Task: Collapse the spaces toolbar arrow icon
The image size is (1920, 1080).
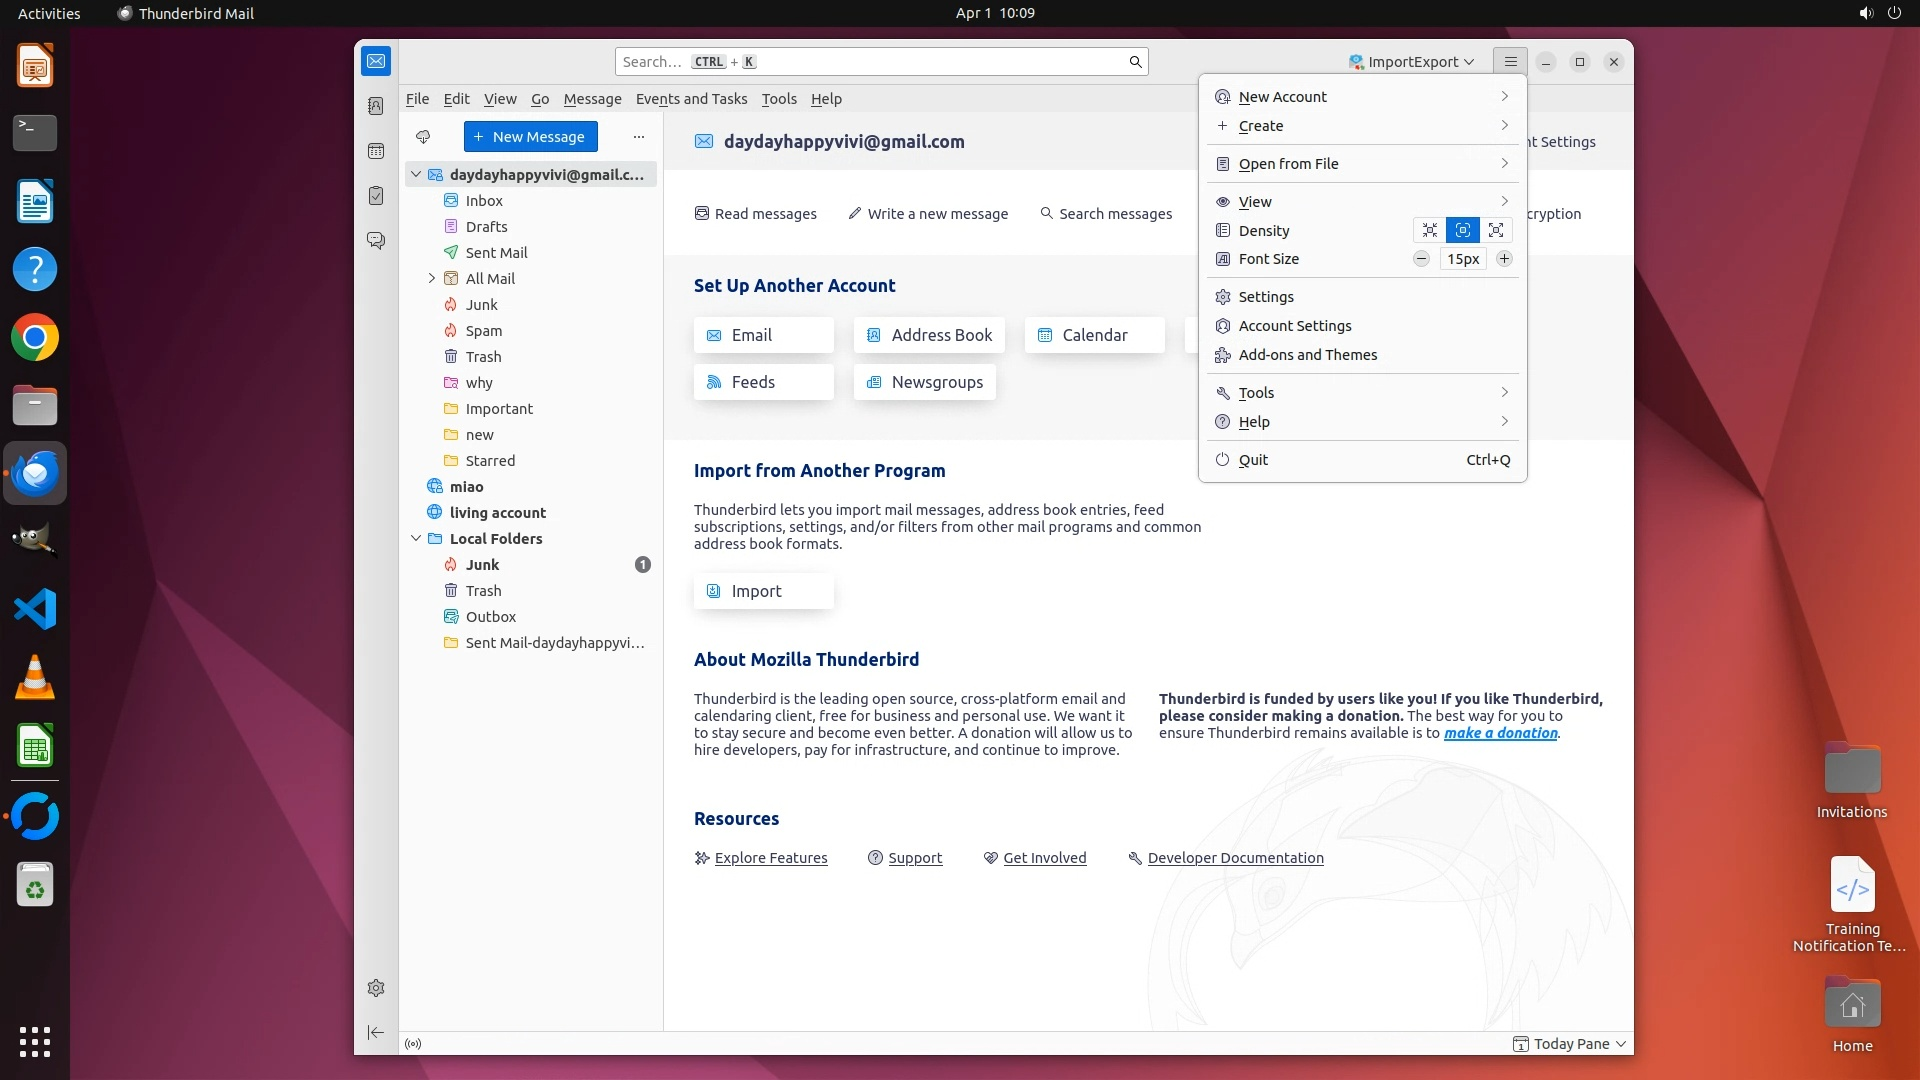Action: pos(376,1032)
